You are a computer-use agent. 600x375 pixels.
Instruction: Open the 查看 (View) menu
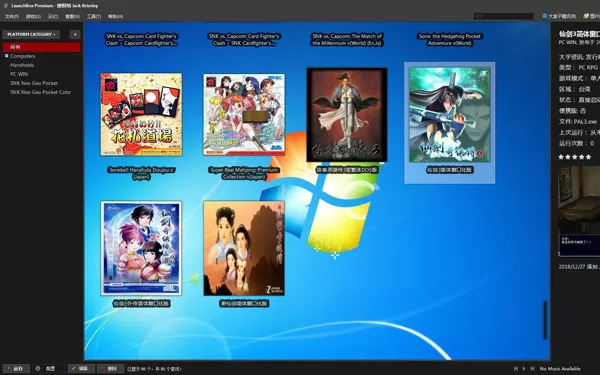(x=72, y=16)
